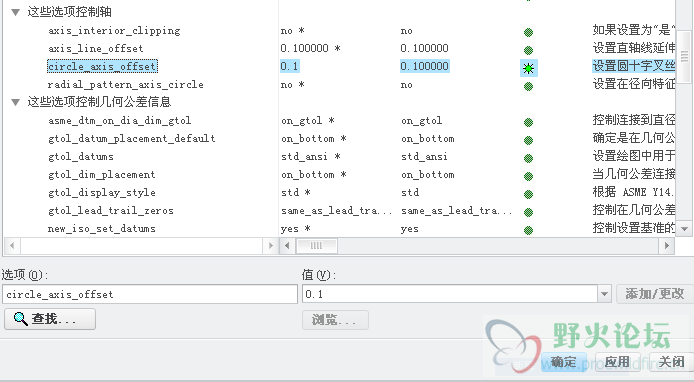
Task: Click green status dot for asme_dtm_on_dia_dim_gtol
Action: click(x=528, y=122)
